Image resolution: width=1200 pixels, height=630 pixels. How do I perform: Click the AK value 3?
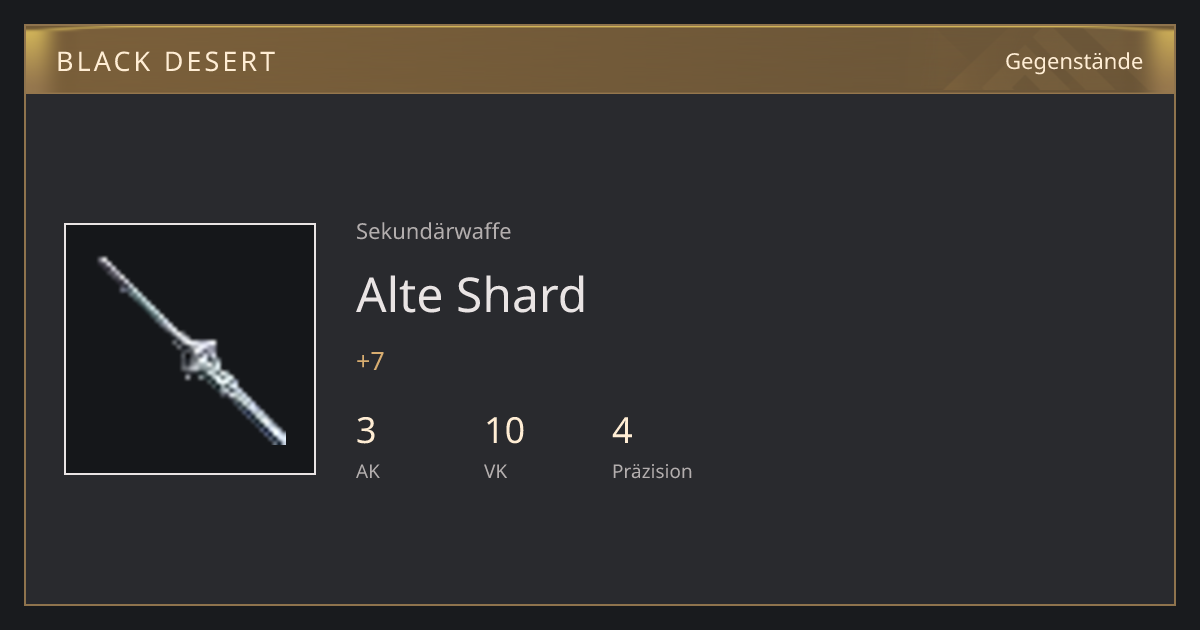tap(366, 431)
